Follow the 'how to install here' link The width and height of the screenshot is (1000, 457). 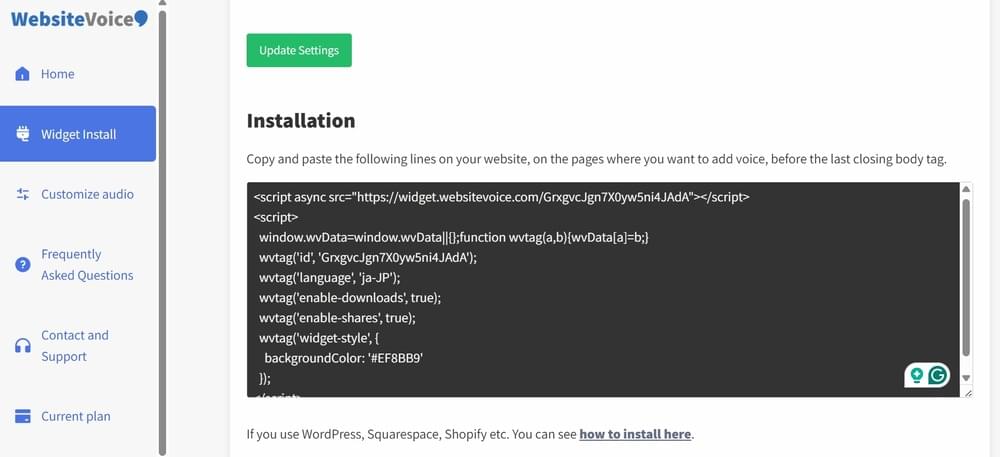point(635,434)
